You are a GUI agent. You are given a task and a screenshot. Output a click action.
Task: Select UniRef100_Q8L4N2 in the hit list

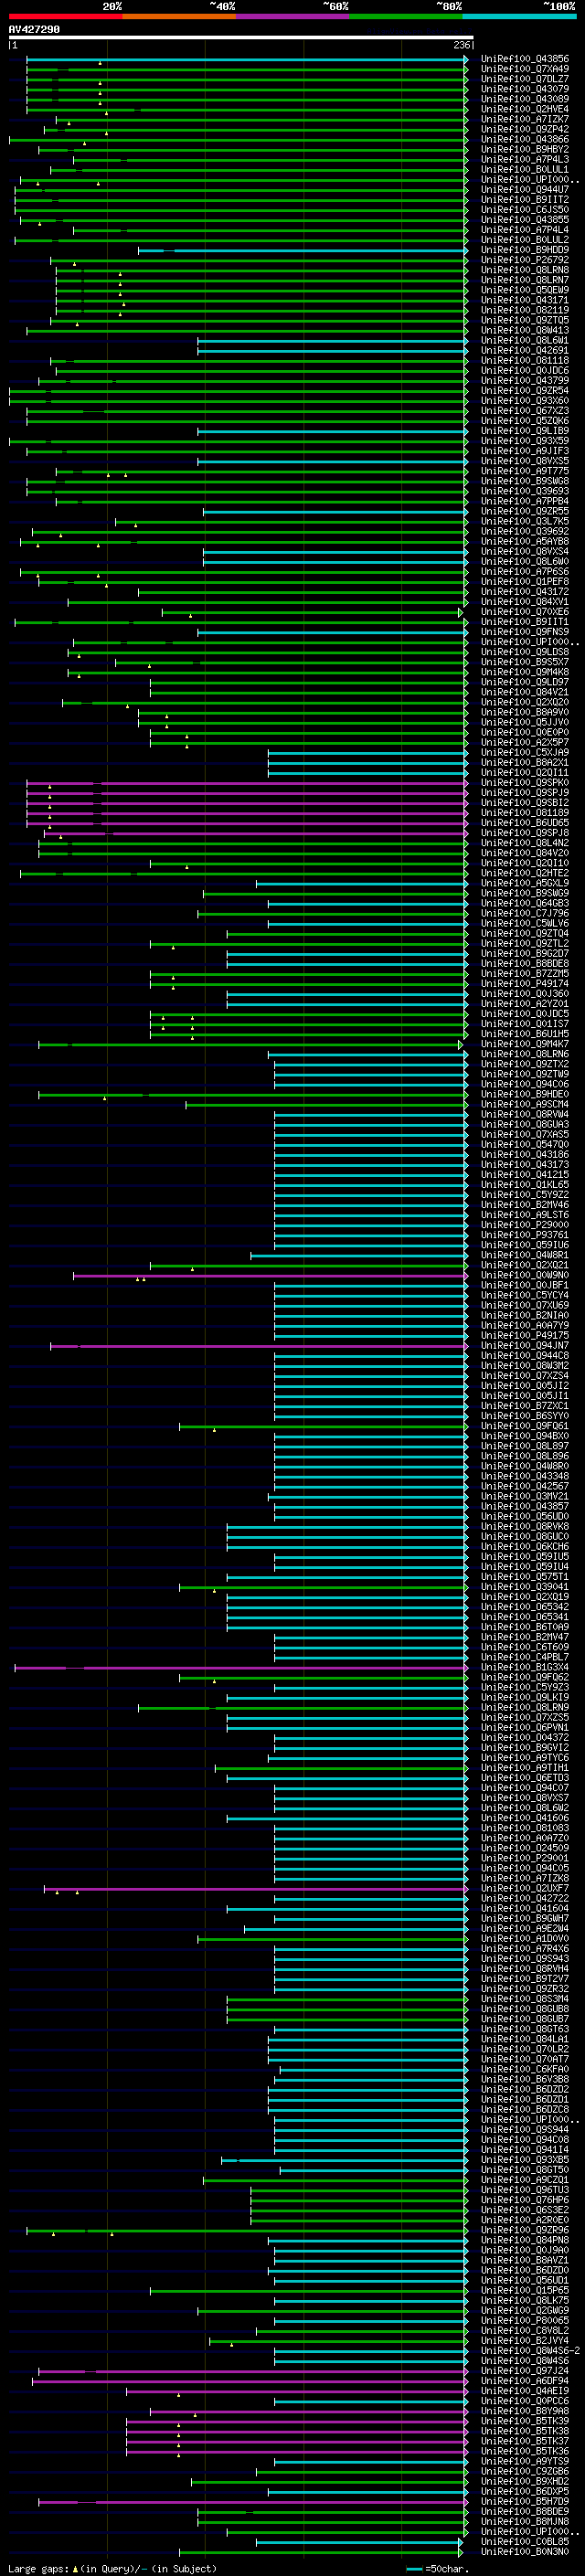(524, 843)
